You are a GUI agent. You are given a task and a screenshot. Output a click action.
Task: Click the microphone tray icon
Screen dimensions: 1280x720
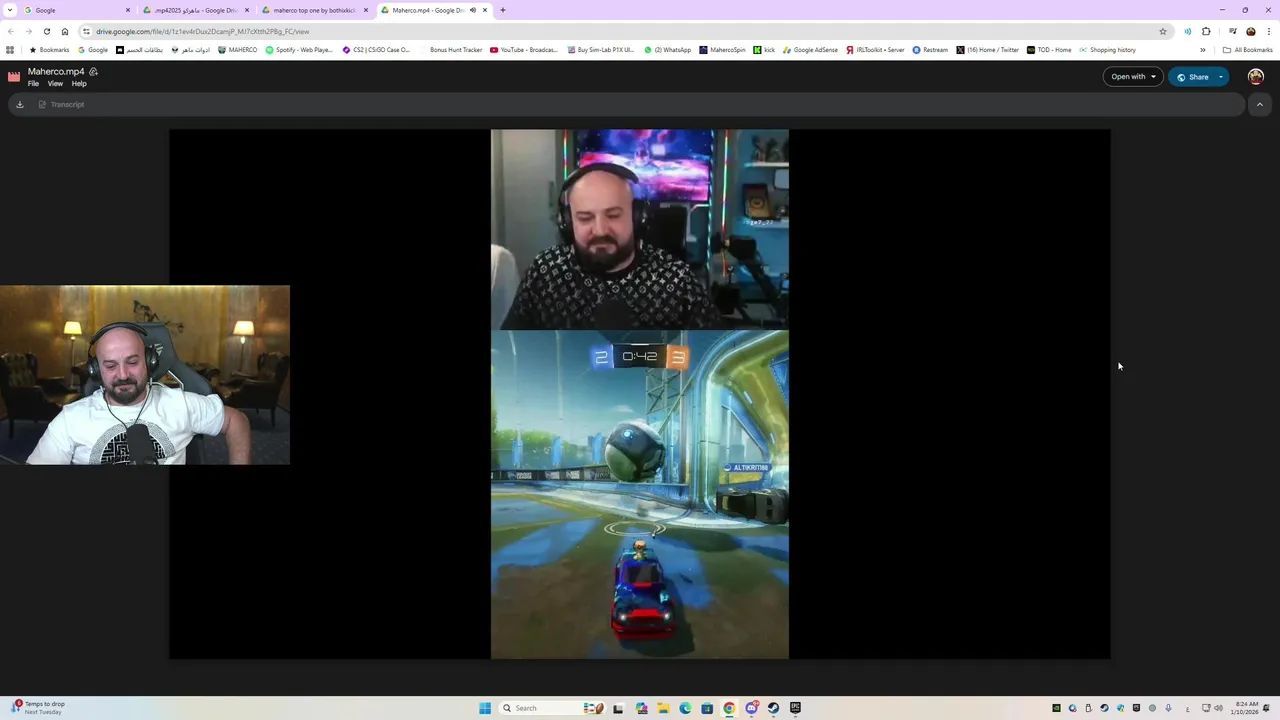1168,708
